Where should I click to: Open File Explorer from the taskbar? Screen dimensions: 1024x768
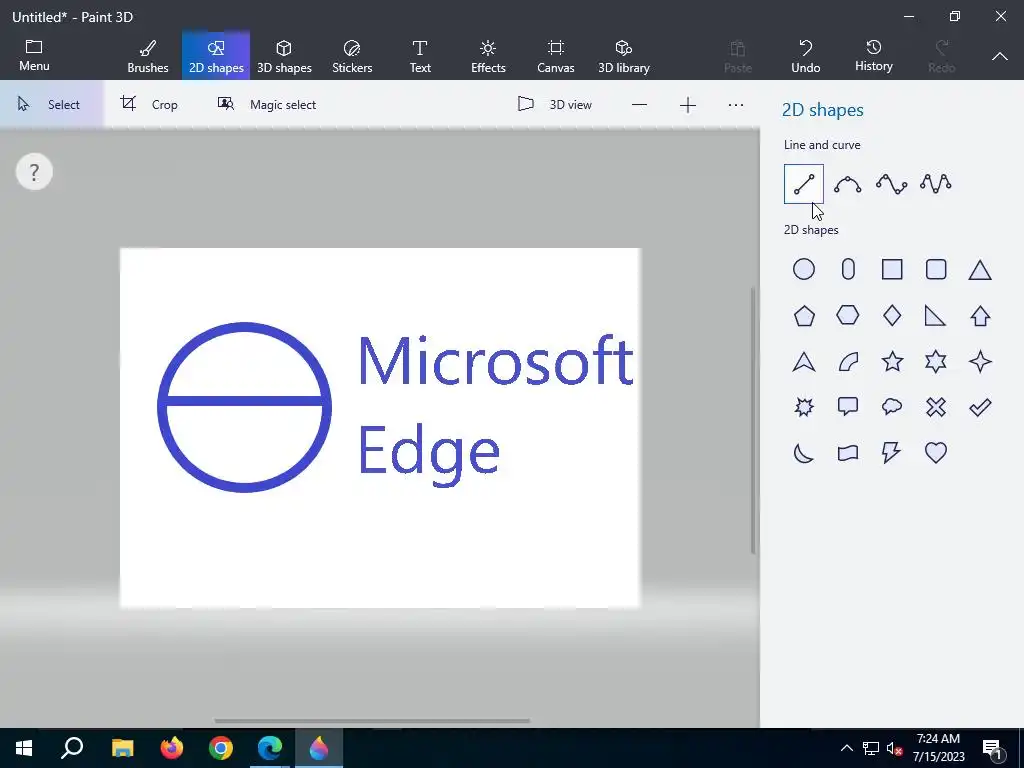(122, 748)
